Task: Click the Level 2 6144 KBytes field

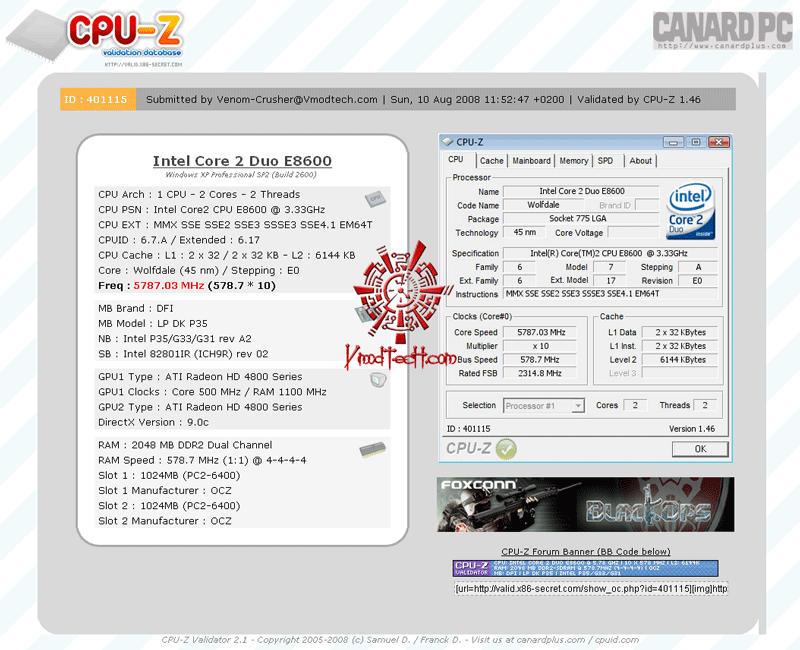Action: [x=680, y=360]
